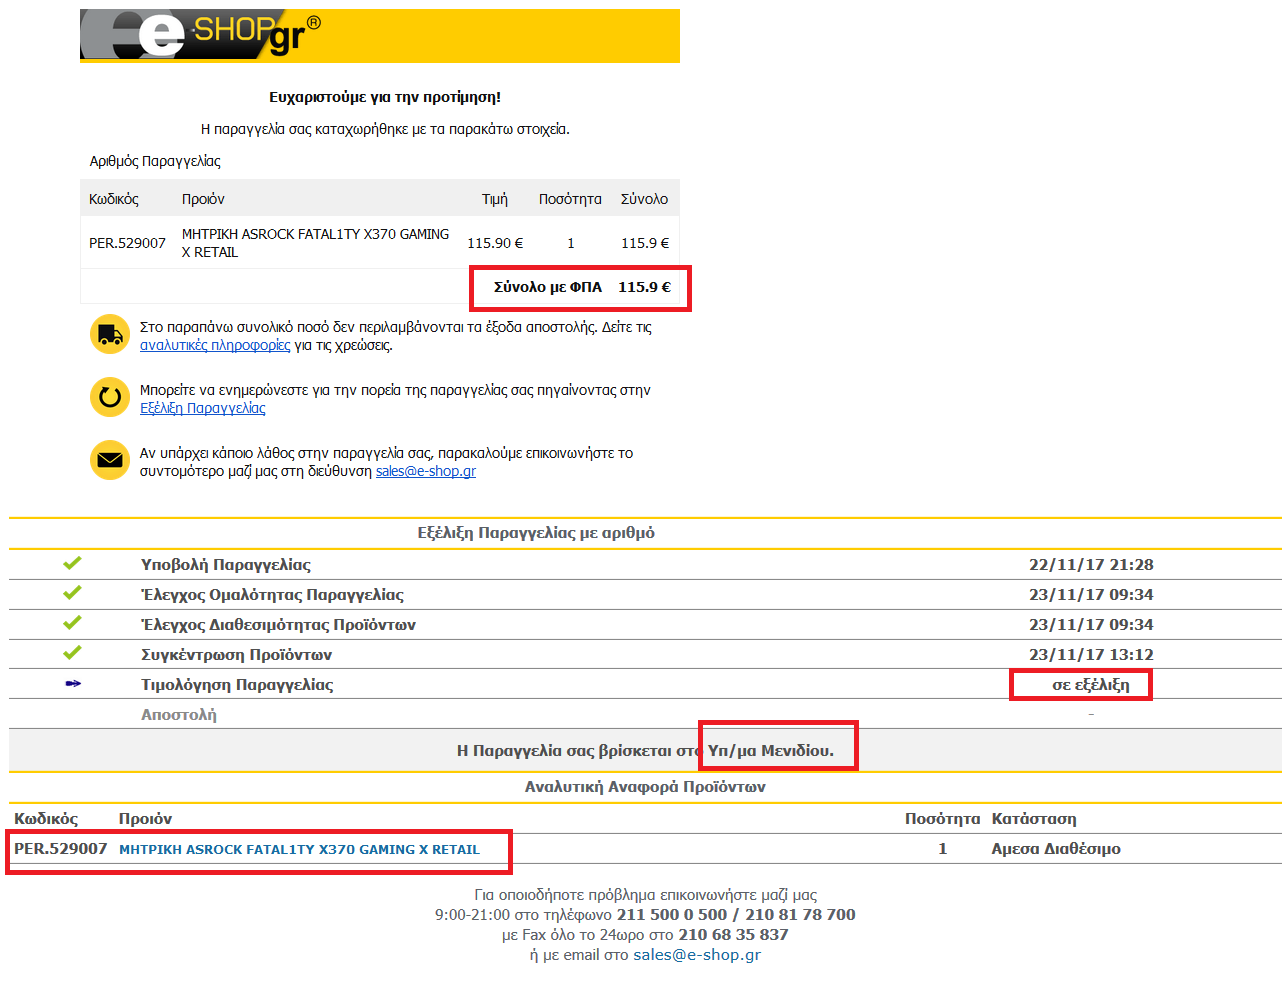Click the yellow refresh arrow icon
Image resolution: width=1285 pixels, height=1006 pixels.
[x=110, y=397]
